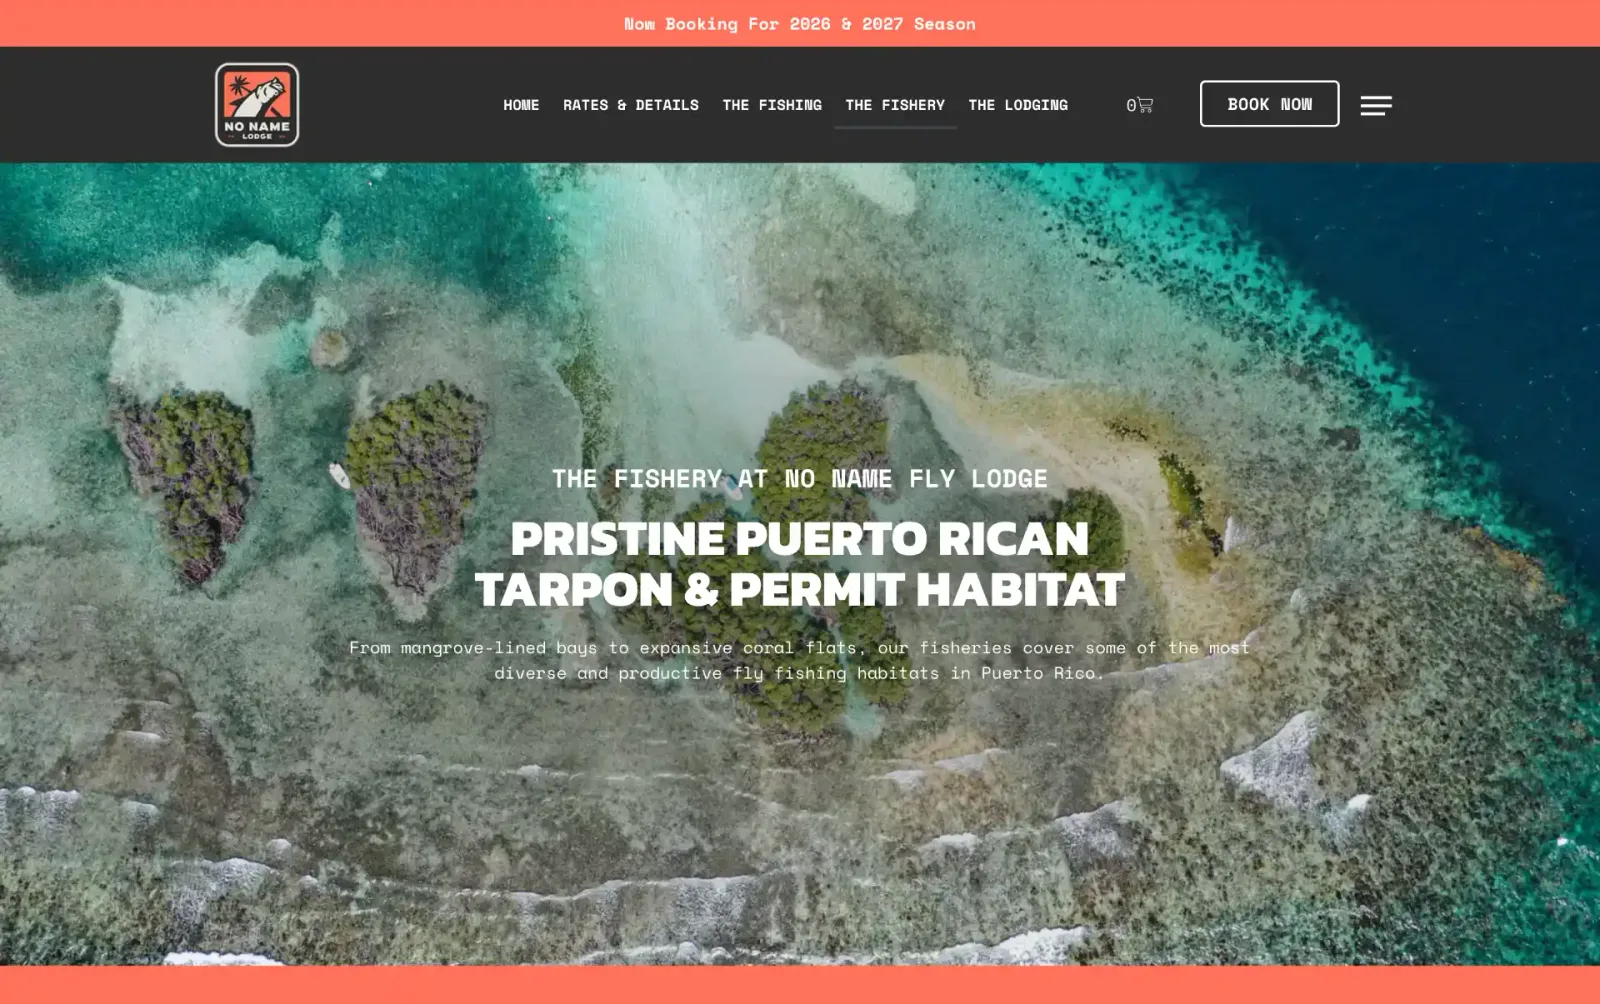The image size is (1600, 1004).
Task: Select The Fishing nav item
Action: (772, 105)
